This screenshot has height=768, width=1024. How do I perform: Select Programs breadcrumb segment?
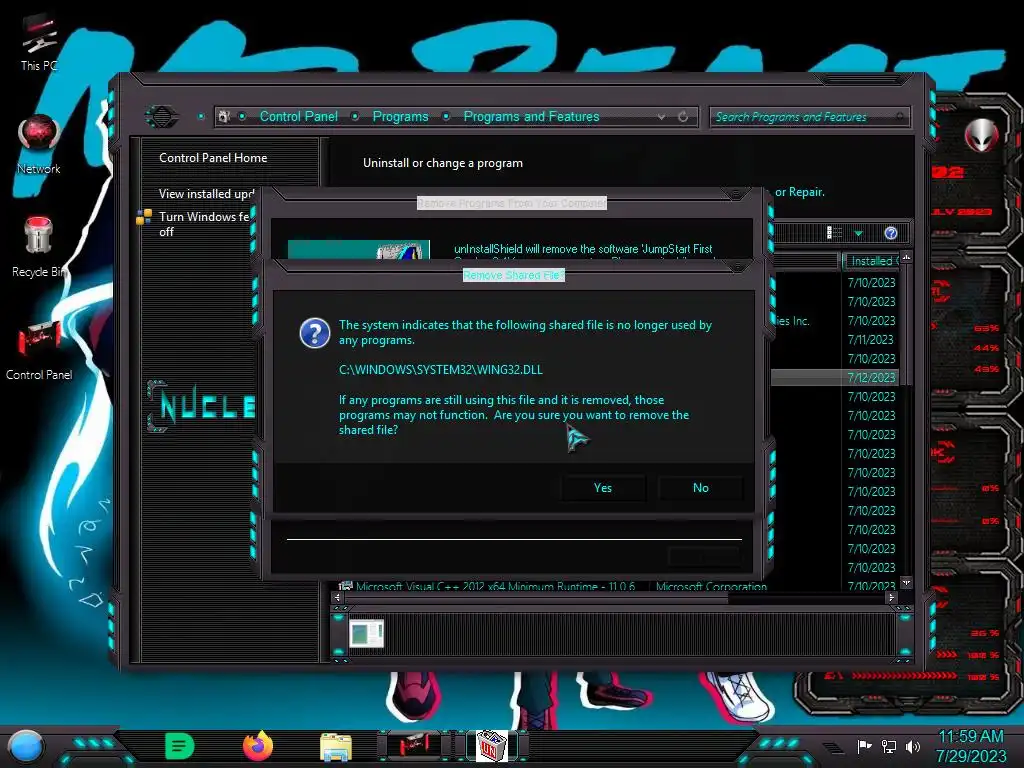[x=400, y=116]
